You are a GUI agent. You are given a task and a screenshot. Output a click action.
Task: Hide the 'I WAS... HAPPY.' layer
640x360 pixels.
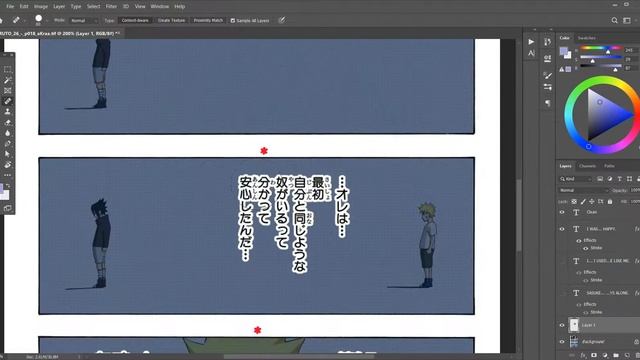[x=562, y=229]
